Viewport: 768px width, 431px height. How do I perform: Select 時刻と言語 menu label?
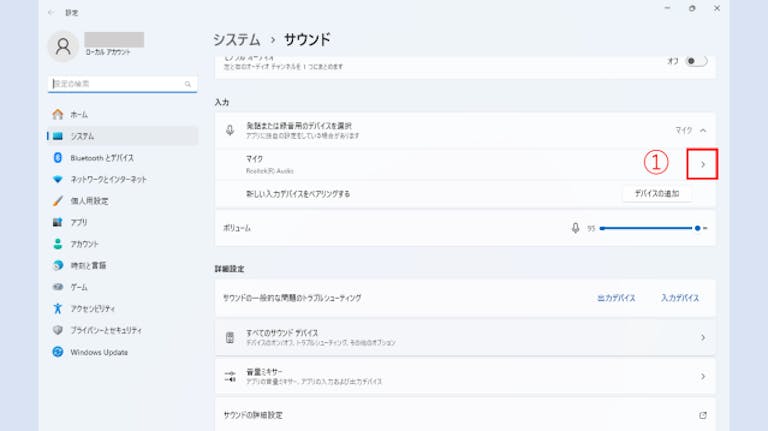point(88,265)
